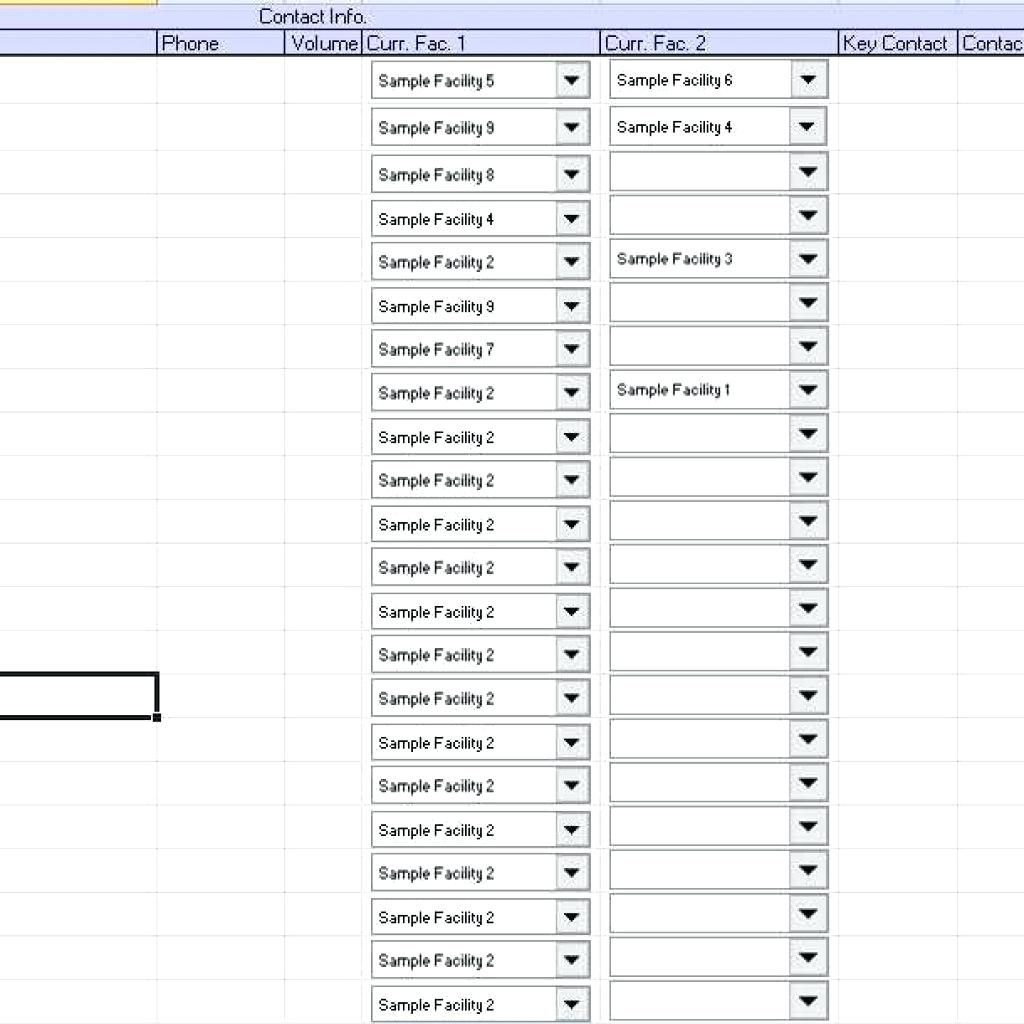Viewport: 1024px width, 1024px height.
Task: Open Sample Facility 4 dropdown in Curr. Fac. 1
Action: click(572, 219)
